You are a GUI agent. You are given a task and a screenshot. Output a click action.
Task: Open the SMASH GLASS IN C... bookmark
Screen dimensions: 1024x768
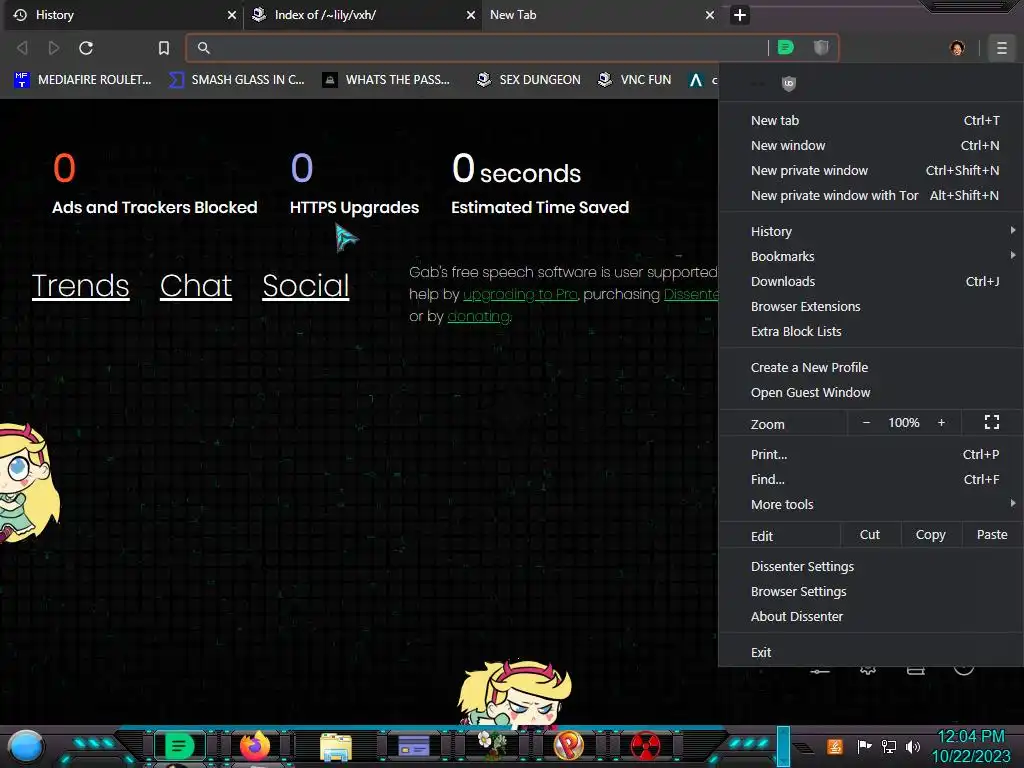[x=236, y=80]
